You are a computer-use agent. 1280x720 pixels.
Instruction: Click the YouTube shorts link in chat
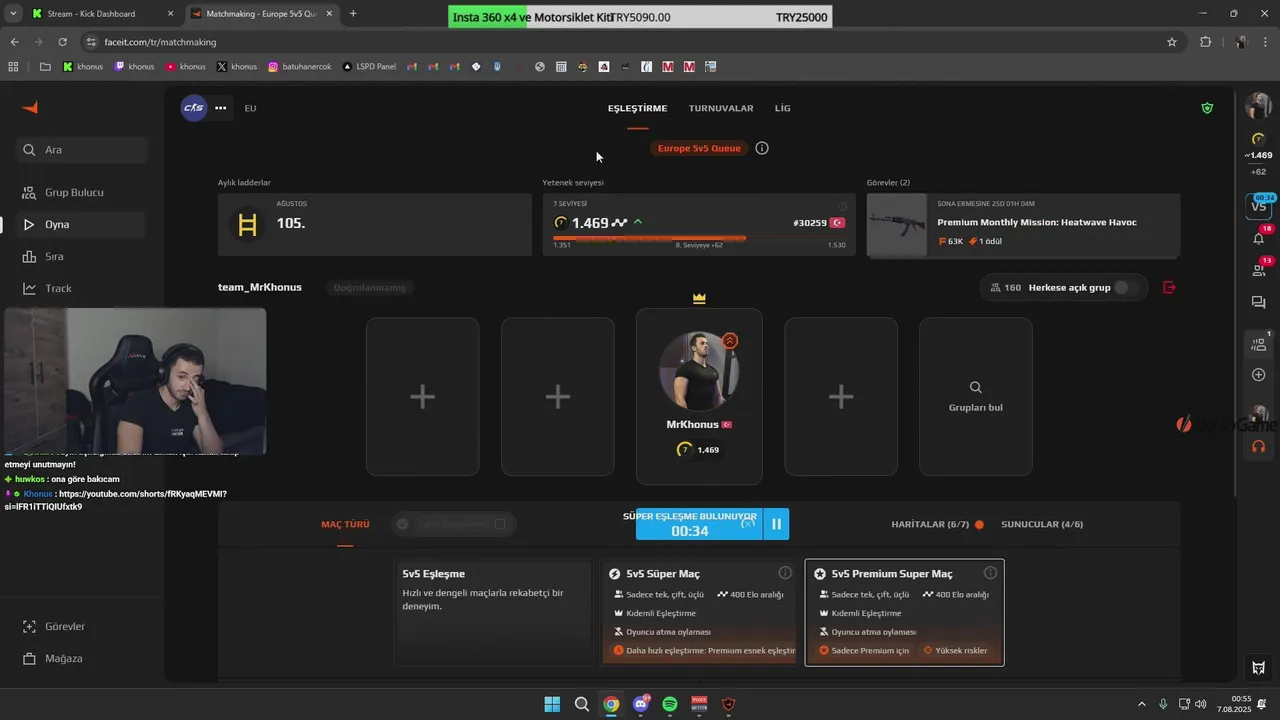click(x=115, y=500)
